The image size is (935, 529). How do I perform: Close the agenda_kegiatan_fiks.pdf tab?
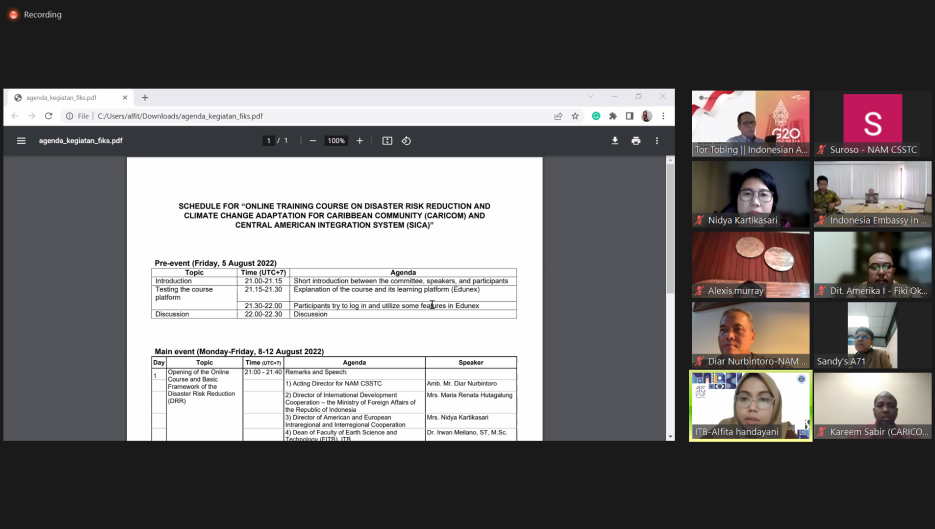tap(125, 98)
